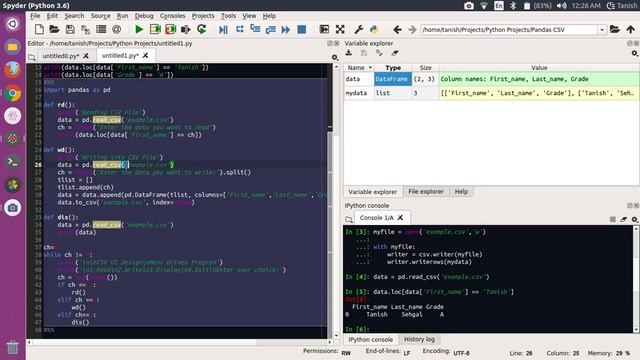The image size is (640, 360).
Task: Save the current file
Action: pyautogui.click(x=70, y=29)
